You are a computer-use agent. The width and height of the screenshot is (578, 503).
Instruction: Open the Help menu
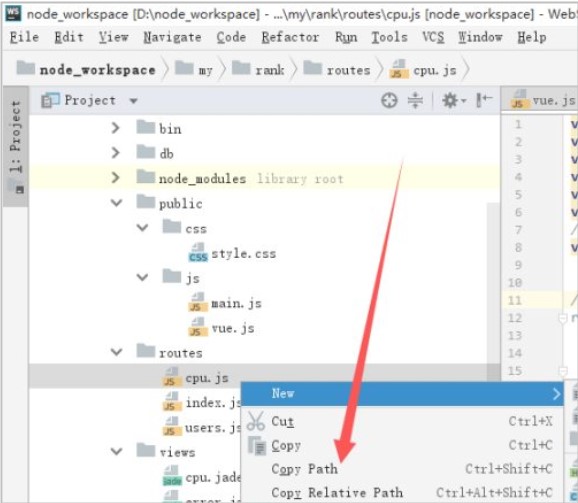[x=532, y=37]
